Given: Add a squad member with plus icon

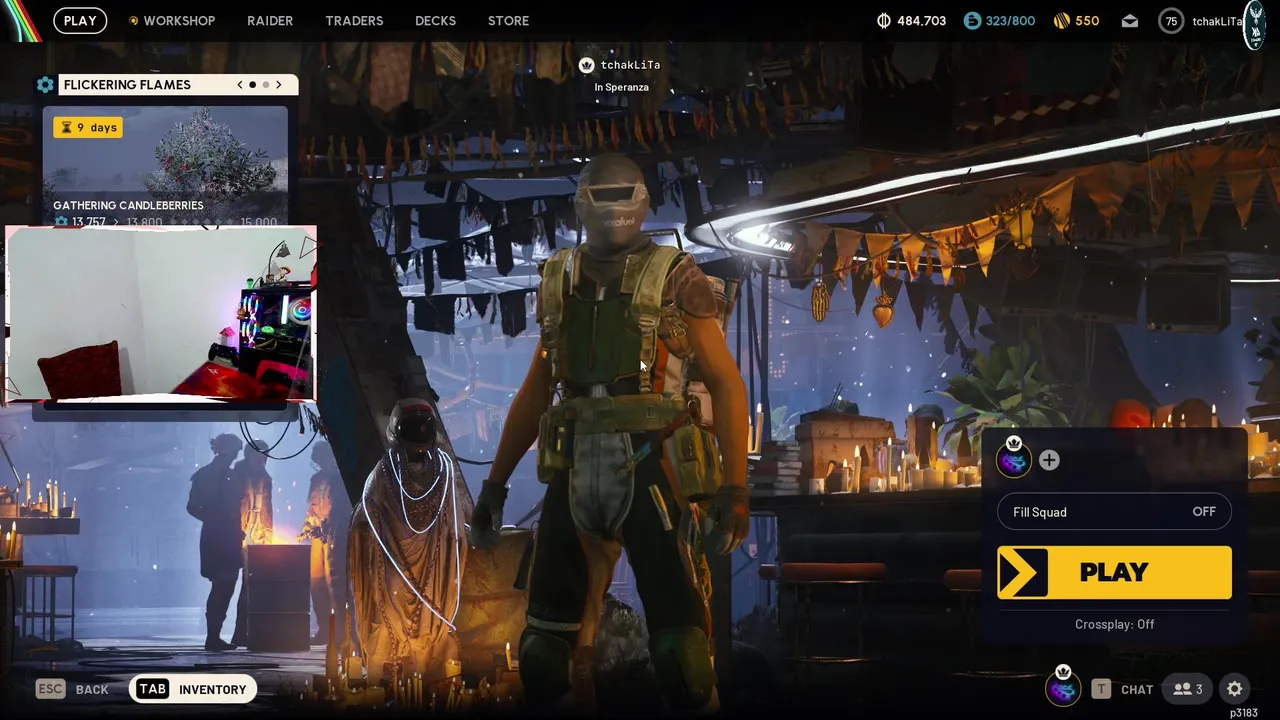Looking at the screenshot, I should click(x=1049, y=460).
